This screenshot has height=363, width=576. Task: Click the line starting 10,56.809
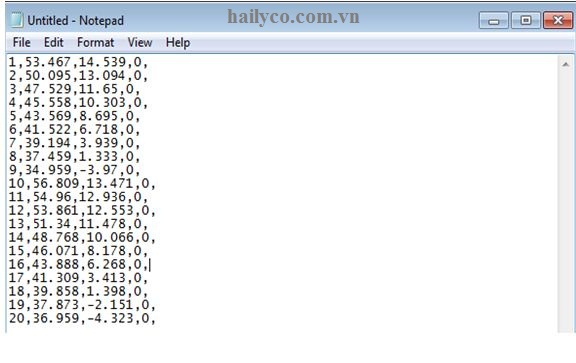tap(82, 183)
